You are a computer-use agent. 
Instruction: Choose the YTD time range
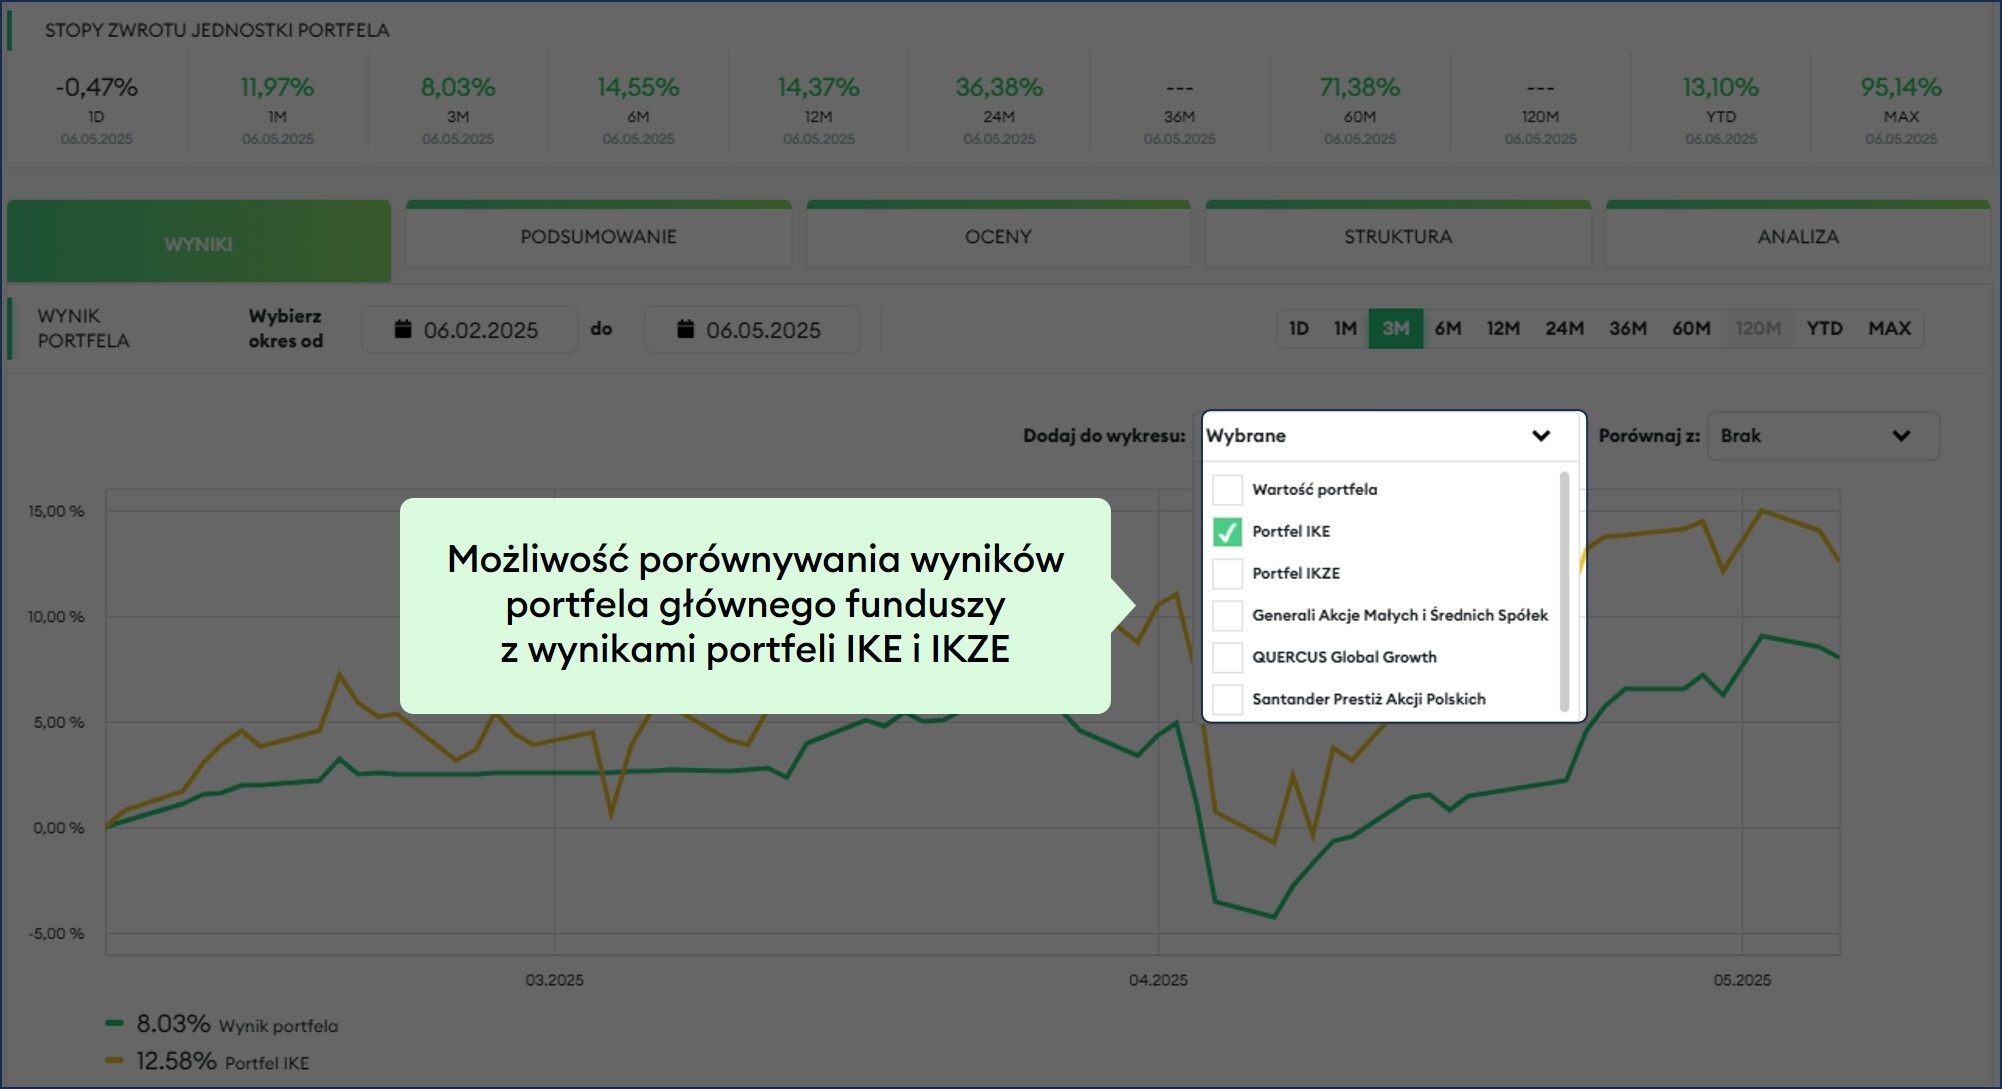point(1823,329)
